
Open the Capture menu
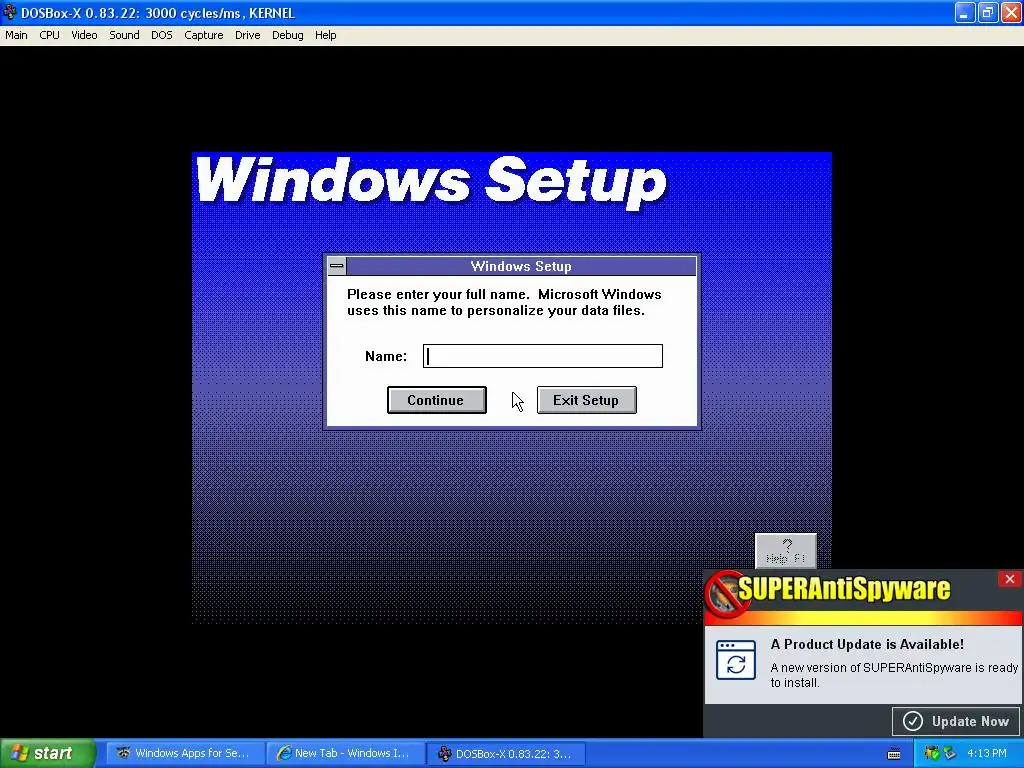click(204, 35)
